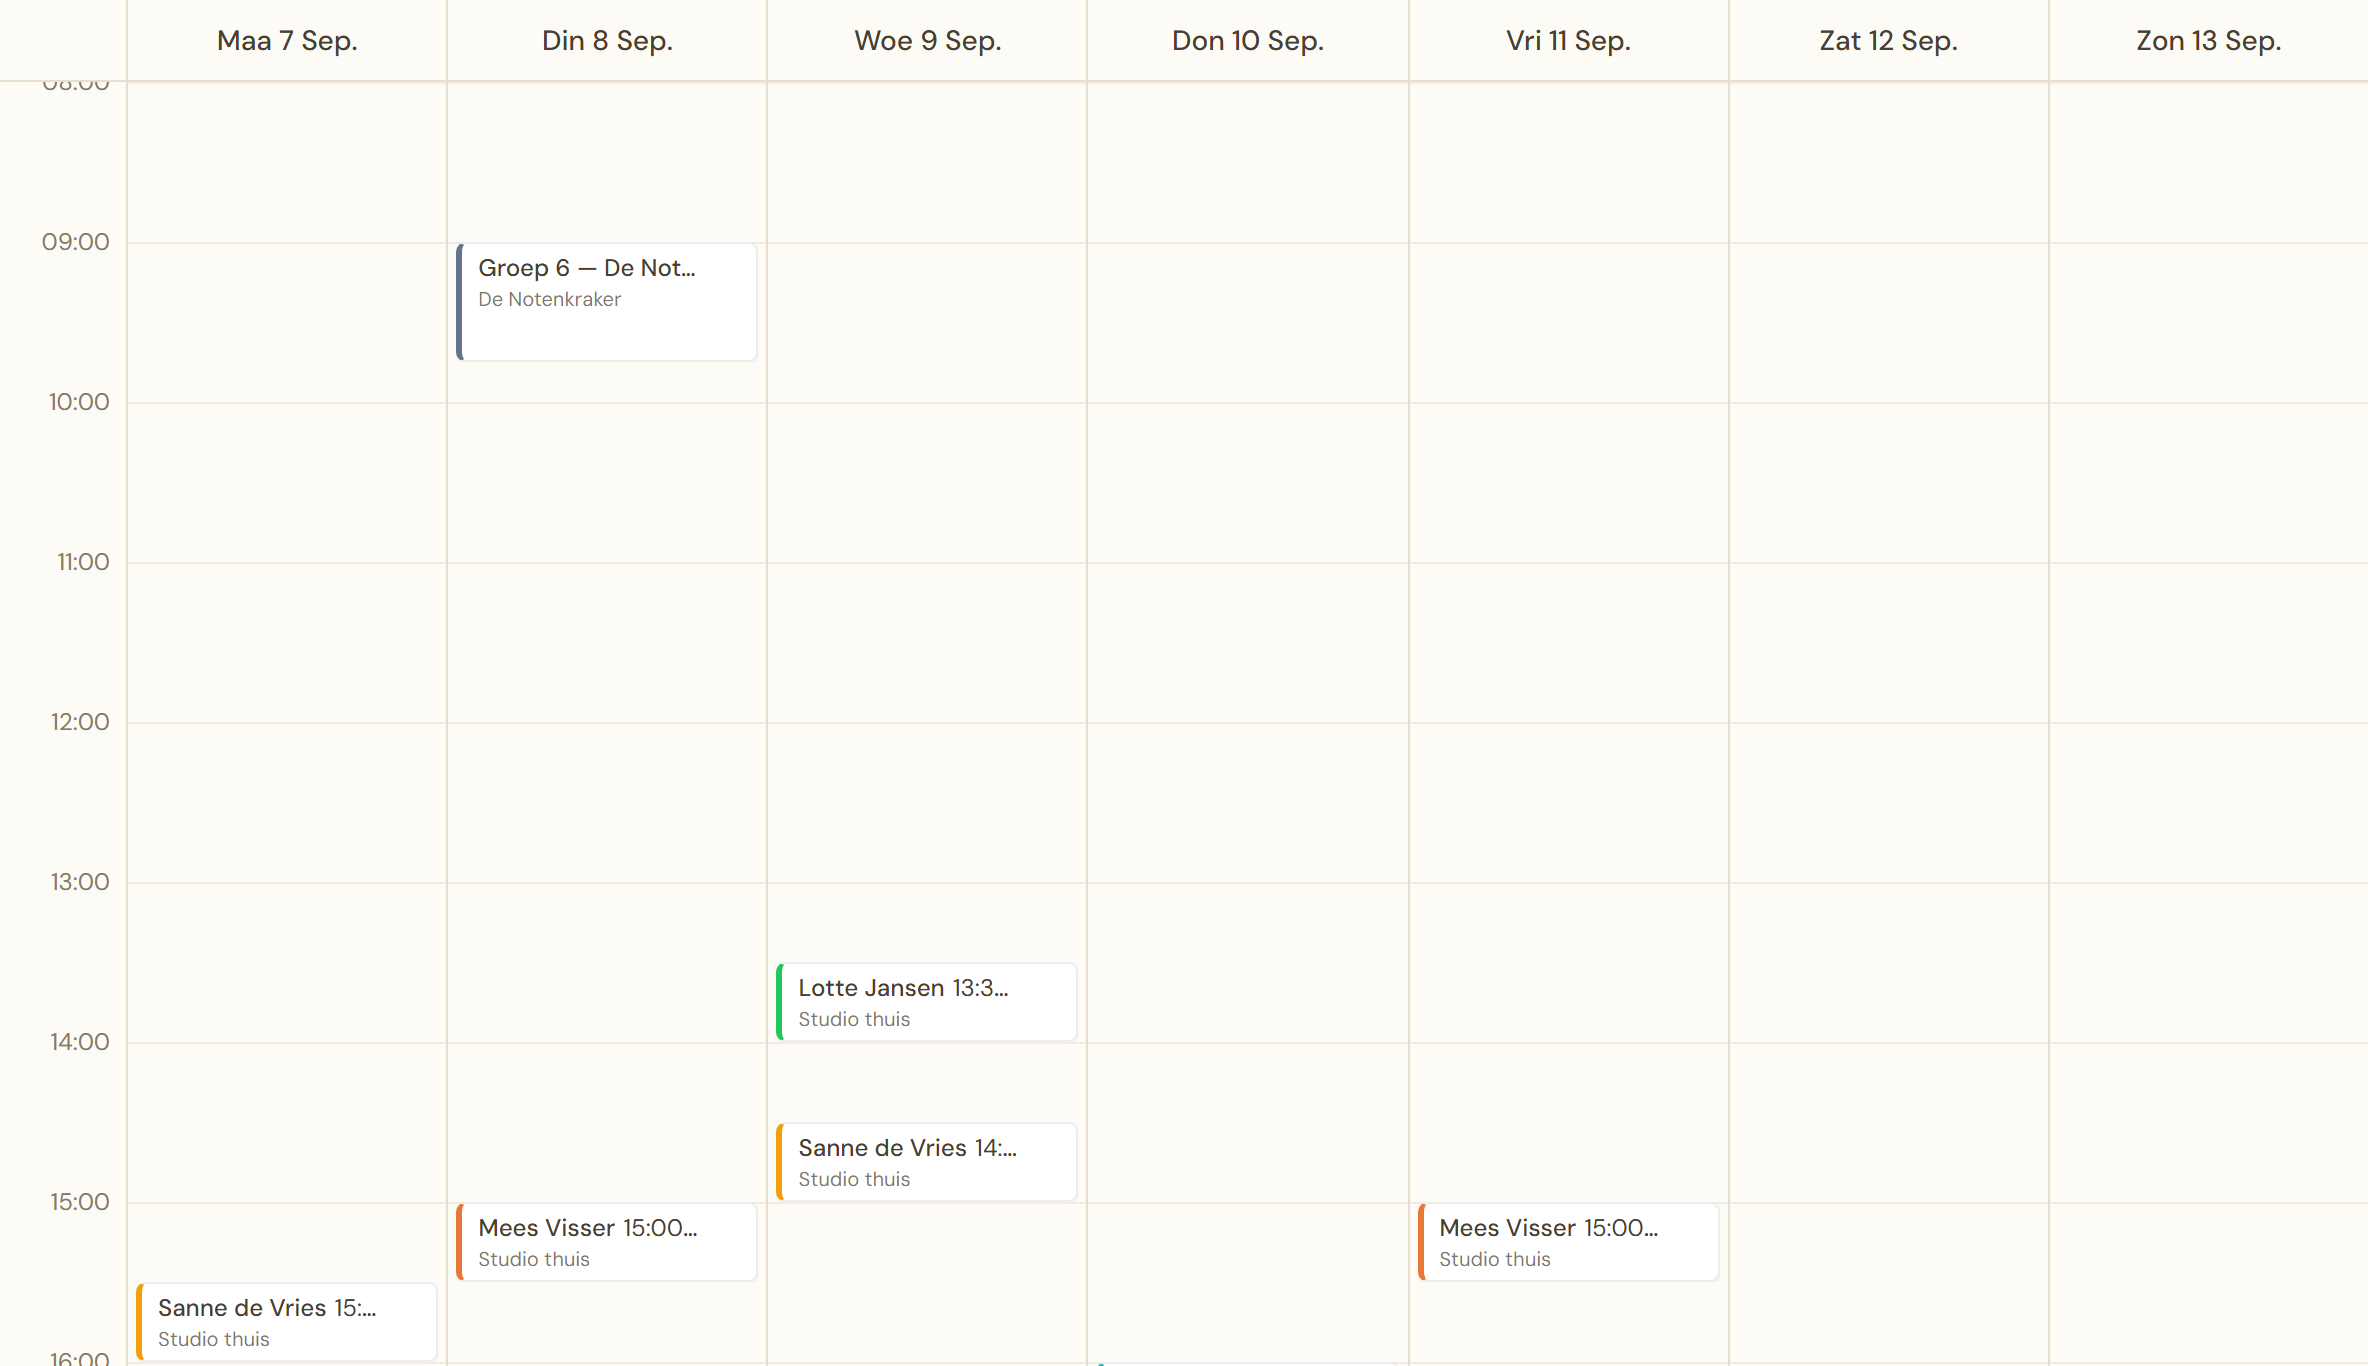Viewport: 2368px width, 1366px height.
Task: Open Mees Visser lesson on Tuesday
Action: 607,1242
